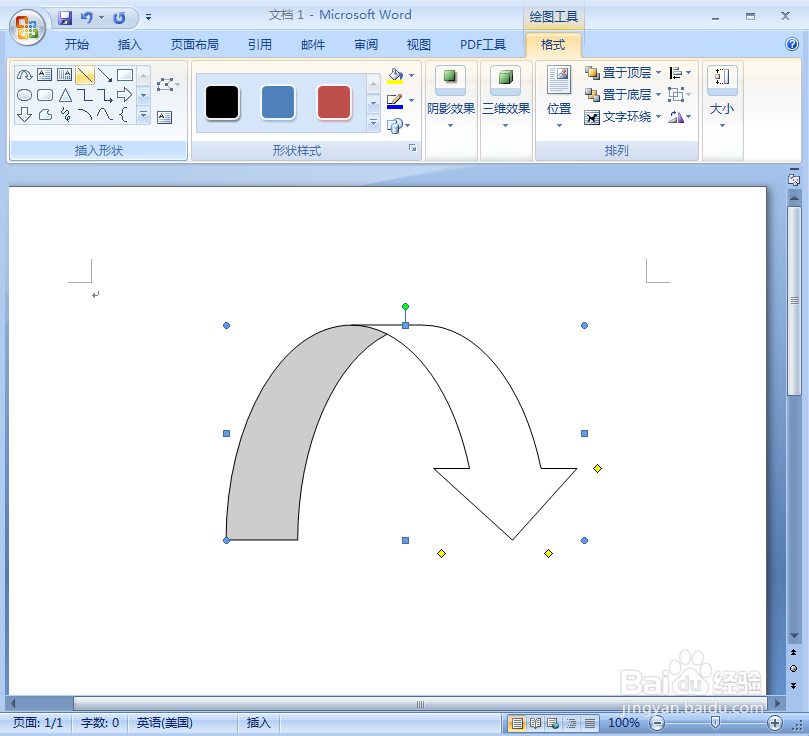Switch to the 视图 tab
Viewport: 809px width, 736px height.
[x=419, y=45]
